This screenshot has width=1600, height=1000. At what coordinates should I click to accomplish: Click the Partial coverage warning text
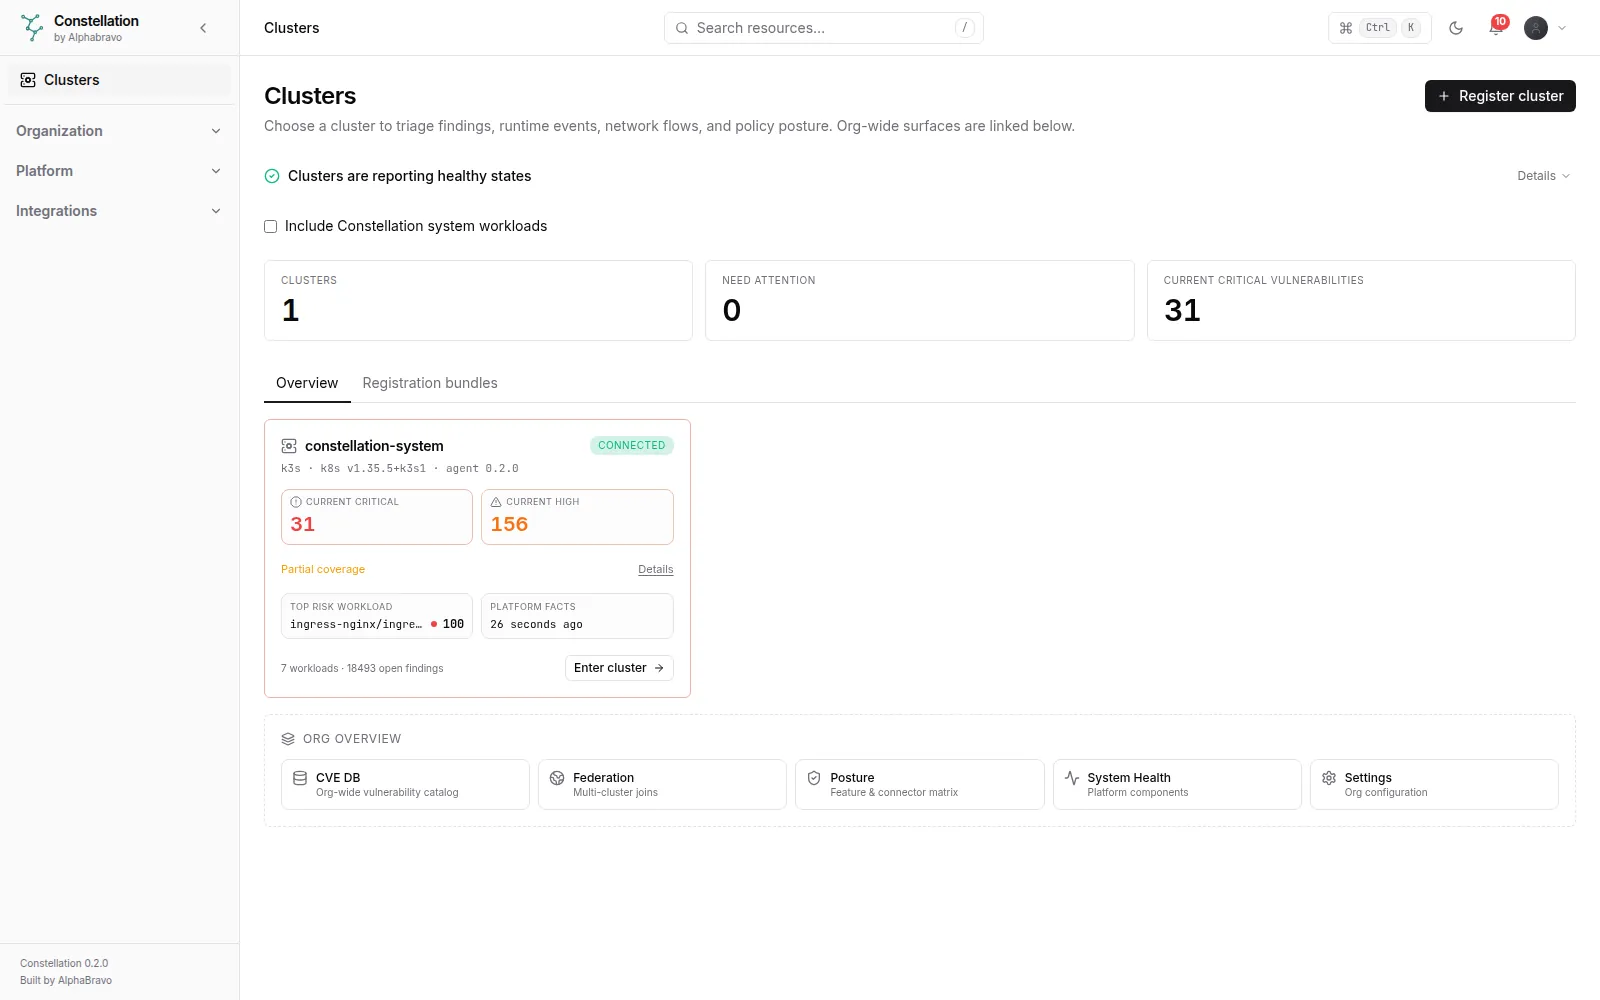(323, 570)
